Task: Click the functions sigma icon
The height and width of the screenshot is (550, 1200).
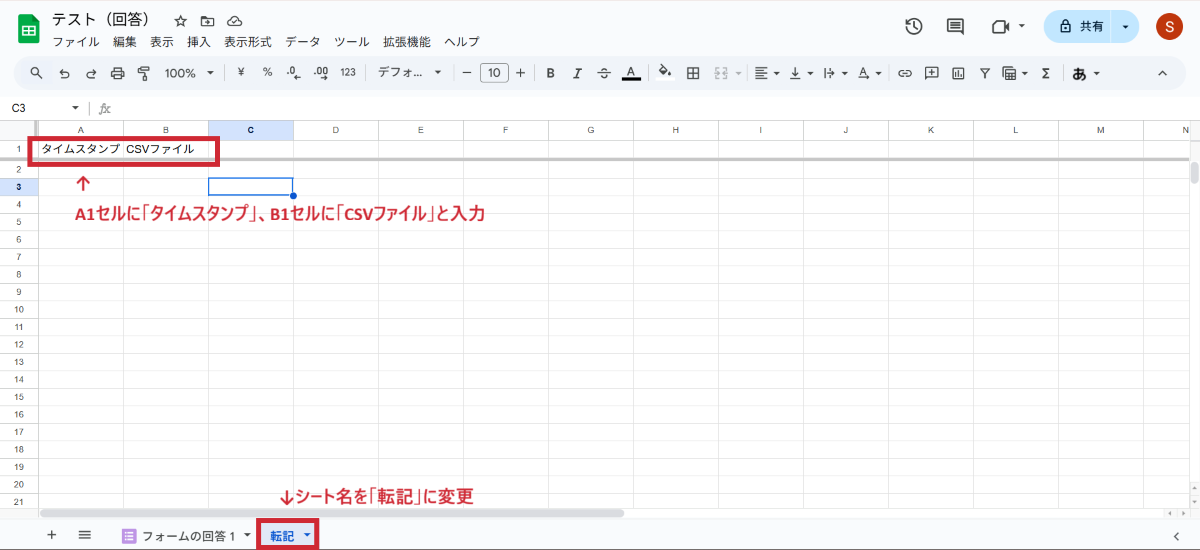Action: point(1045,73)
